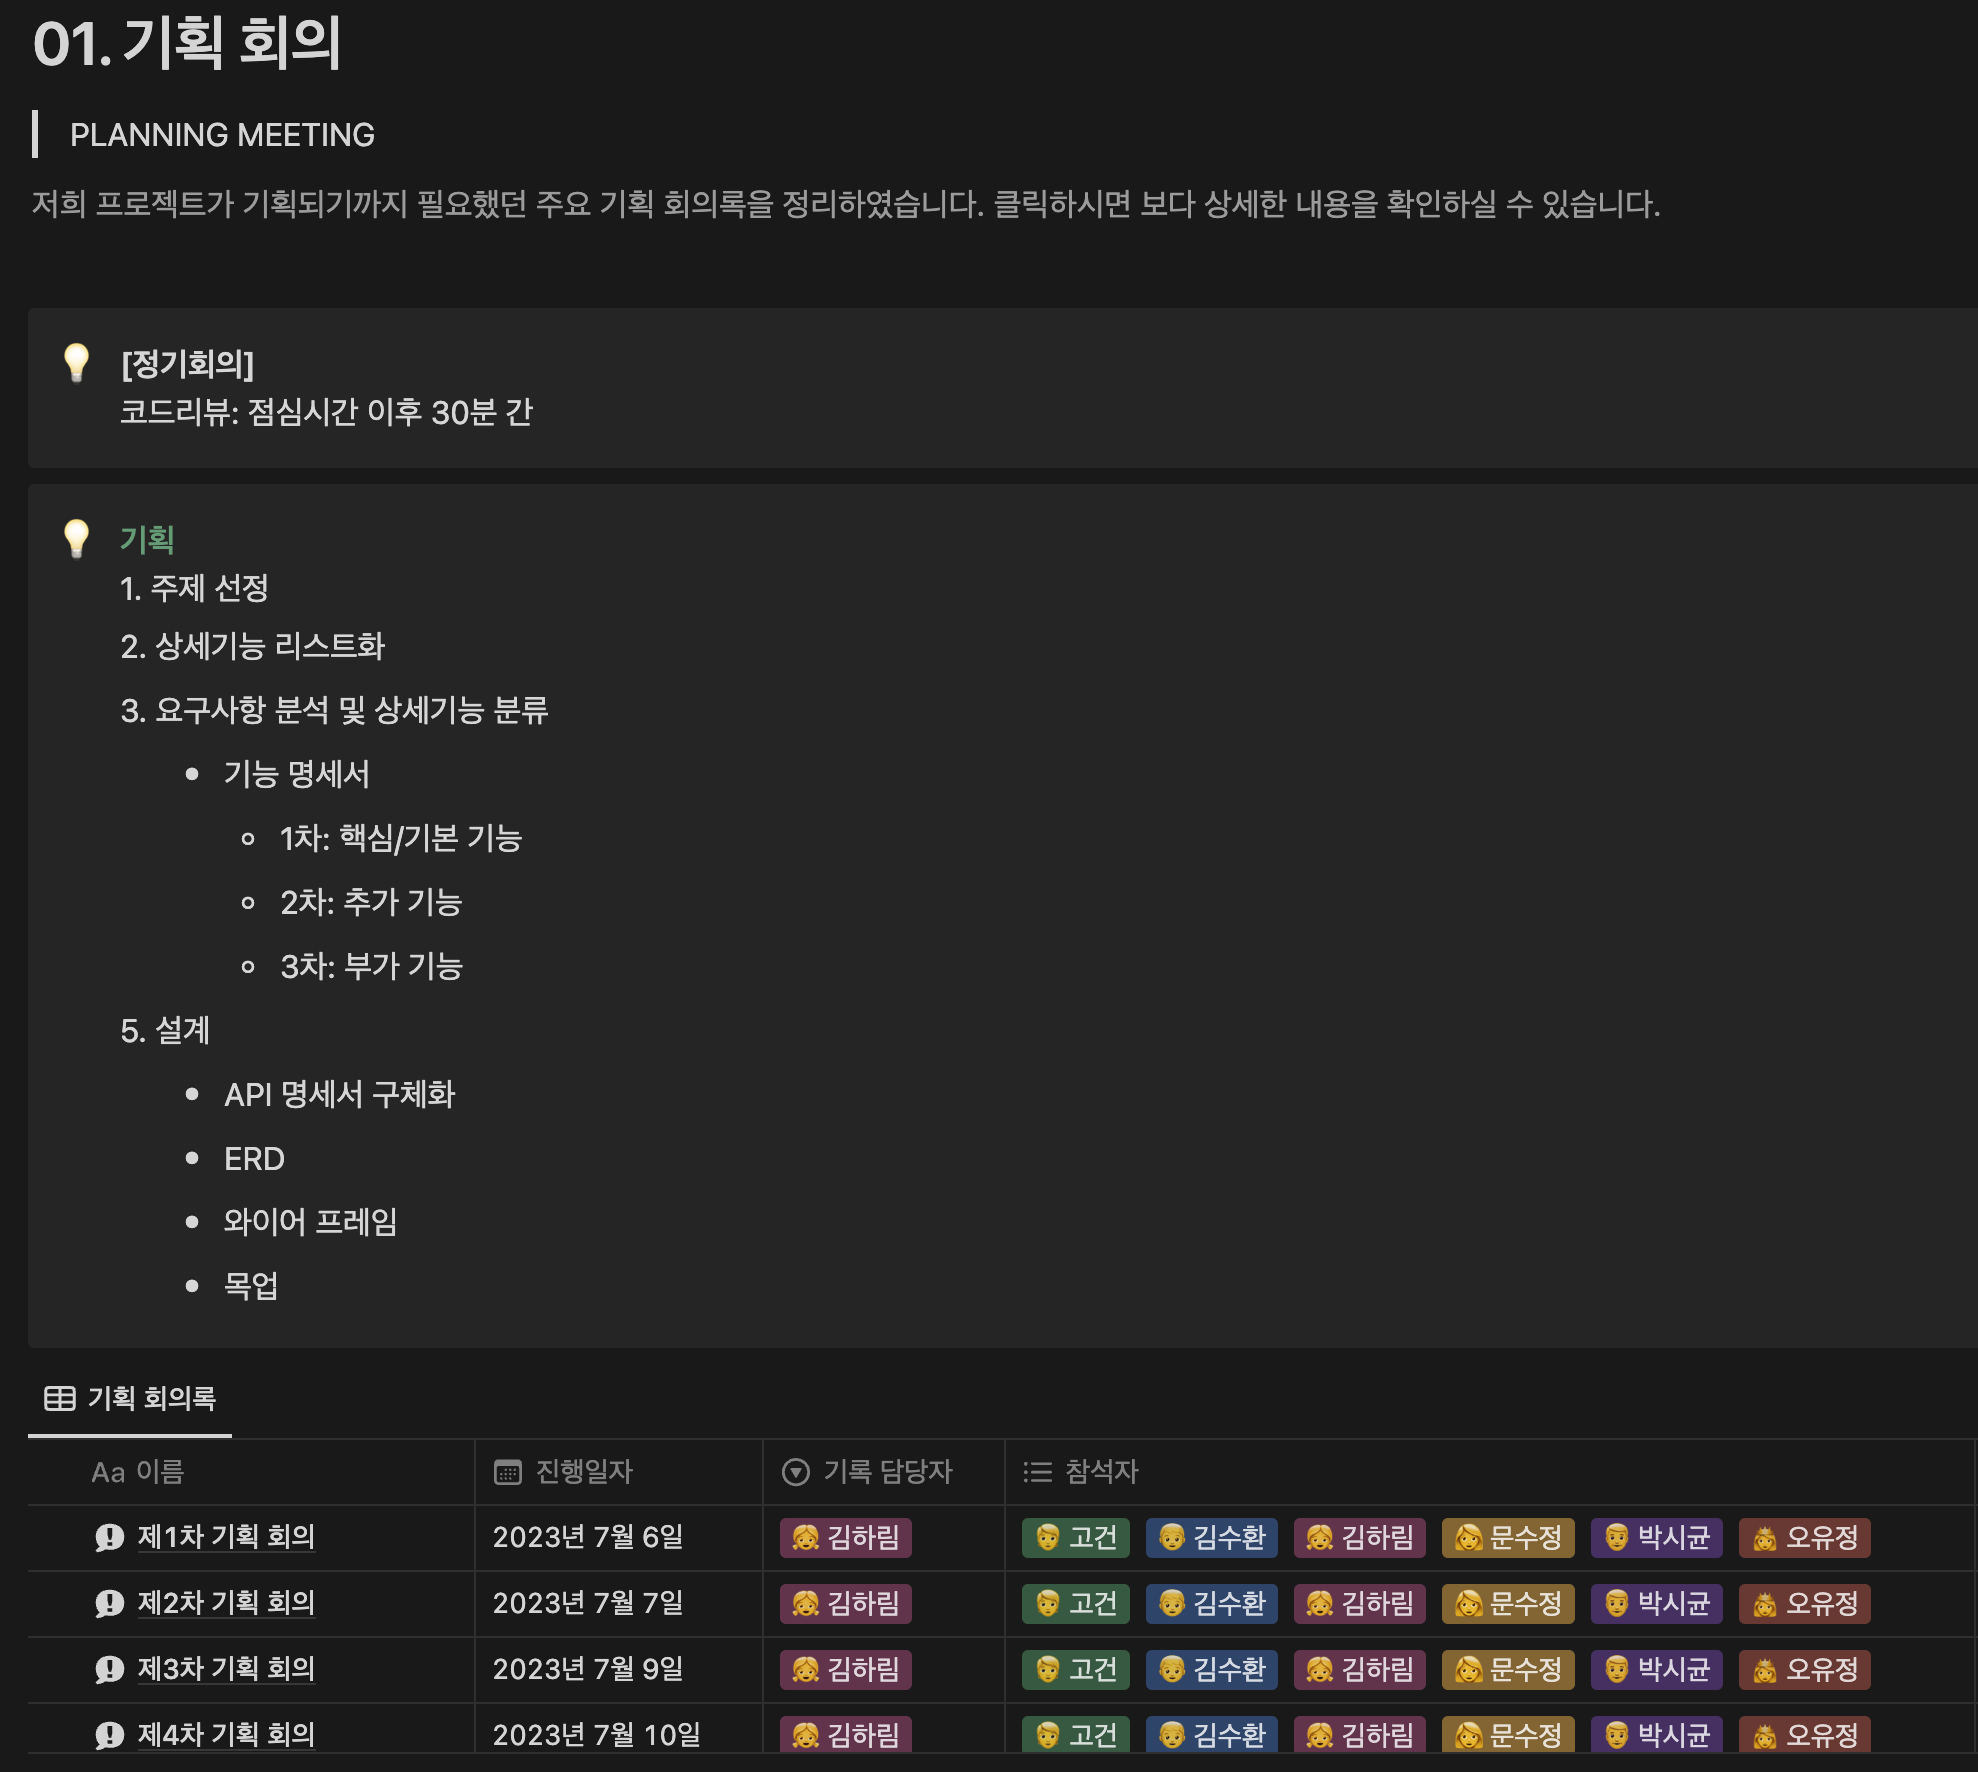The width and height of the screenshot is (1978, 1772).
Task: Open 제1차 기획 회의 page
Action: point(226,1537)
